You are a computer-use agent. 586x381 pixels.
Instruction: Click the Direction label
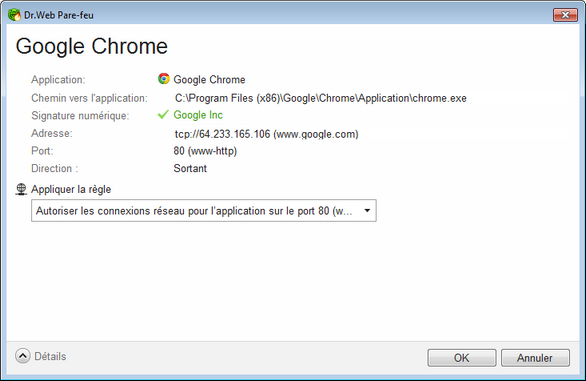pos(55,168)
